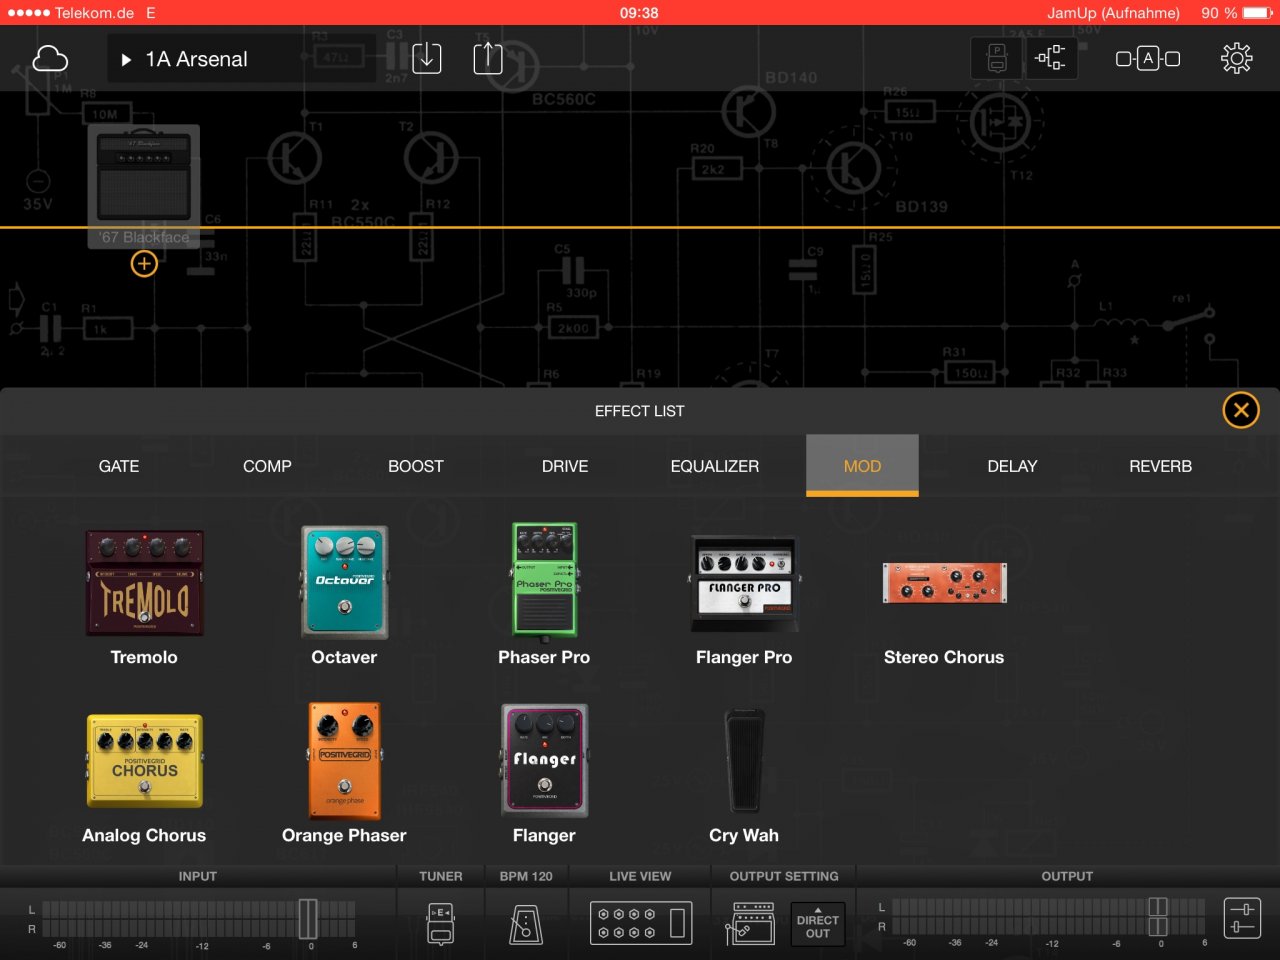1280x960 pixels.
Task: Click the BPM 120 label
Action: pos(526,876)
